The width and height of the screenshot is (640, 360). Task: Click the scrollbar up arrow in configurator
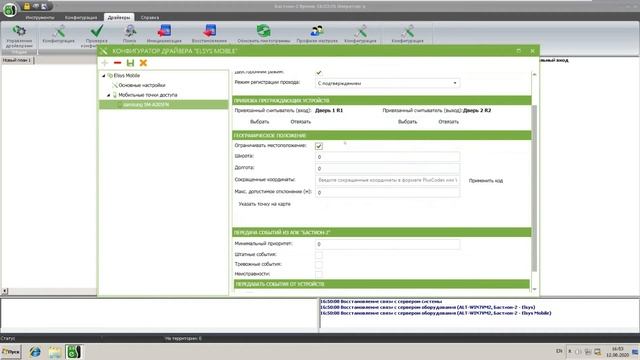[534, 75]
